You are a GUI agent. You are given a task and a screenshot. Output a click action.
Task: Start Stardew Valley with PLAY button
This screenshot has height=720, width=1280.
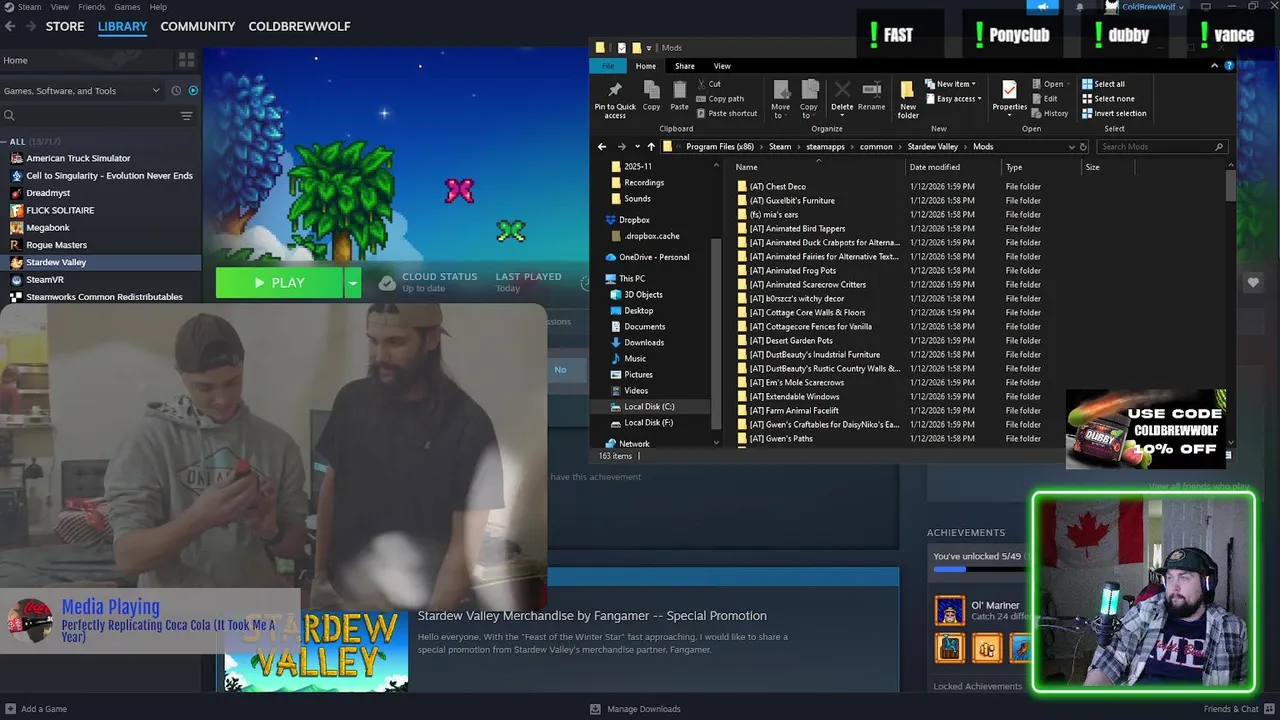(x=279, y=283)
